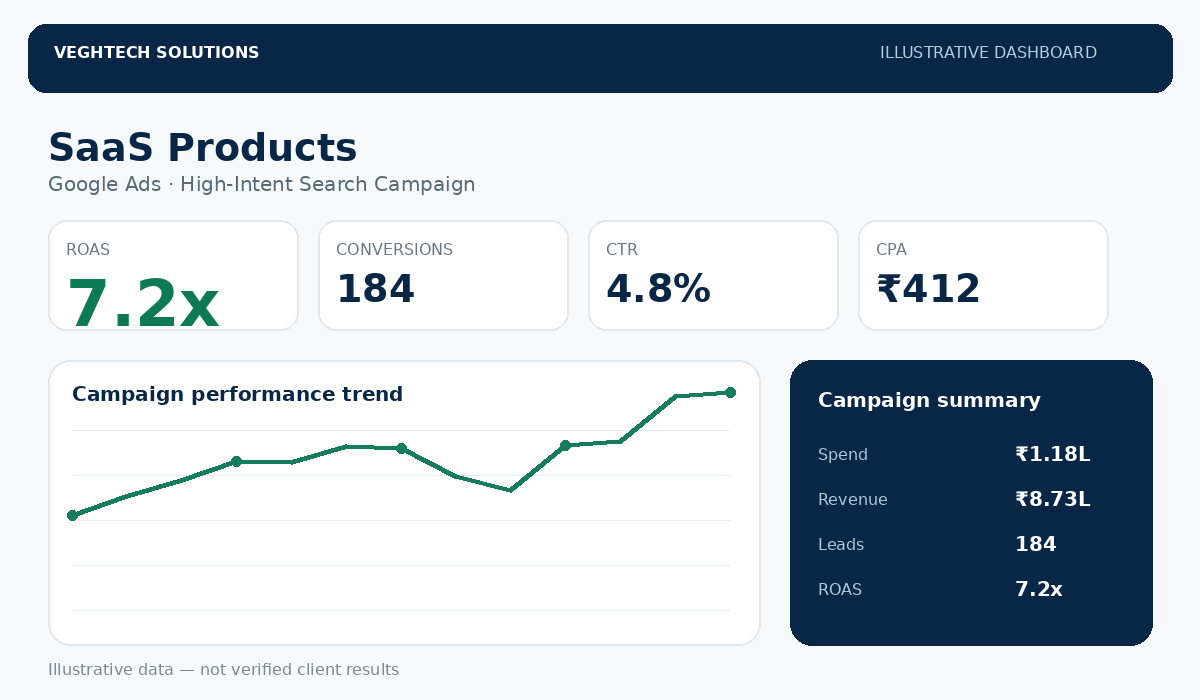Select the large green 7.2x value
1200x700 pixels.
coord(142,304)
